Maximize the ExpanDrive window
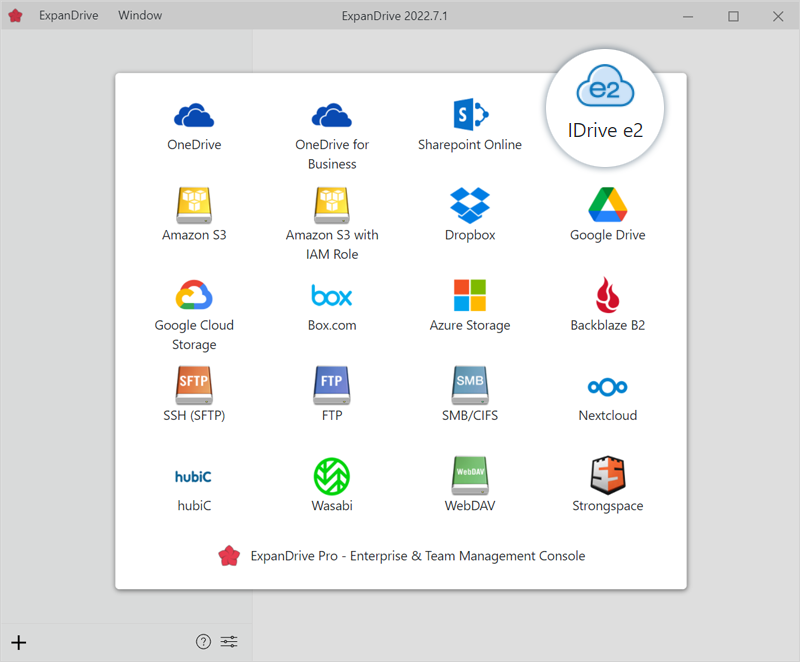This screenshot has width=800, height=662. tap(733, 16)
